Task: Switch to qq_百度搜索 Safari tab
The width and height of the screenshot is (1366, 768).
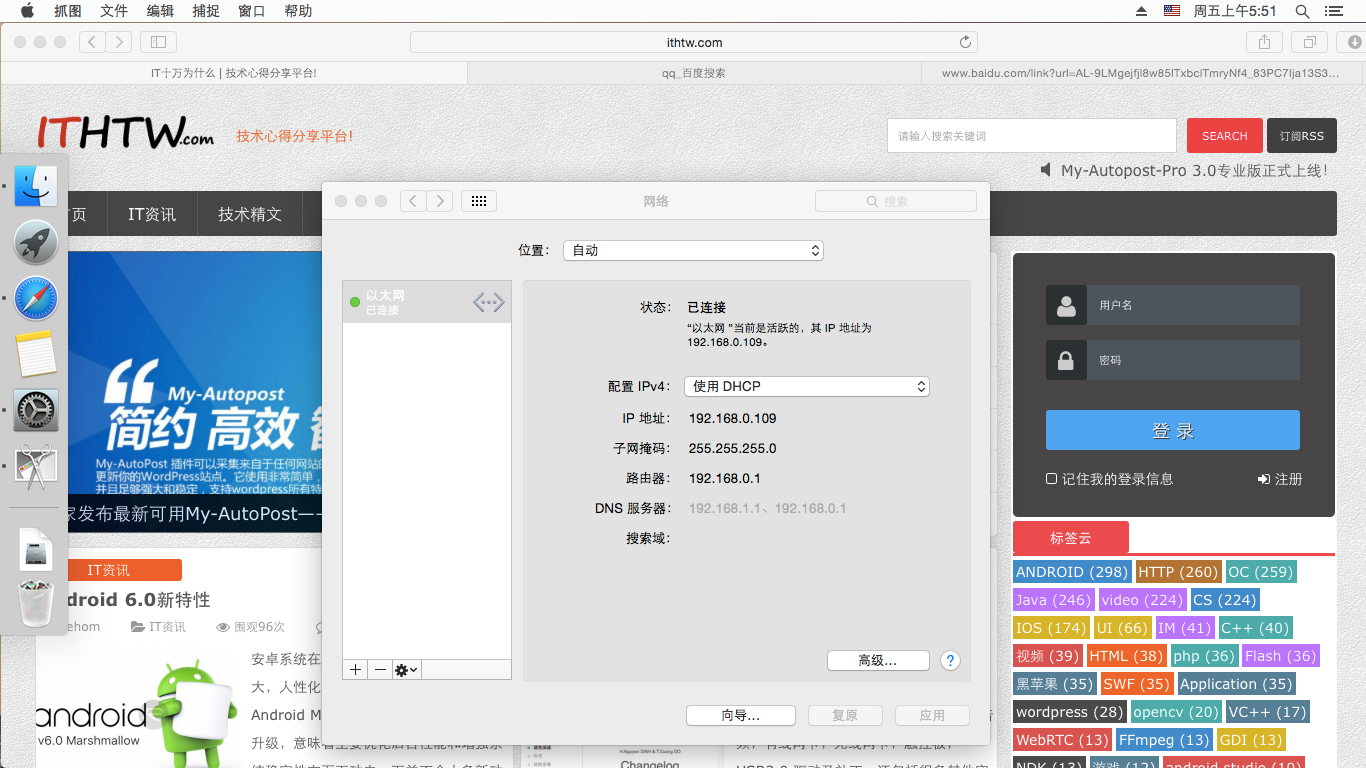Action: coord(693,73)
